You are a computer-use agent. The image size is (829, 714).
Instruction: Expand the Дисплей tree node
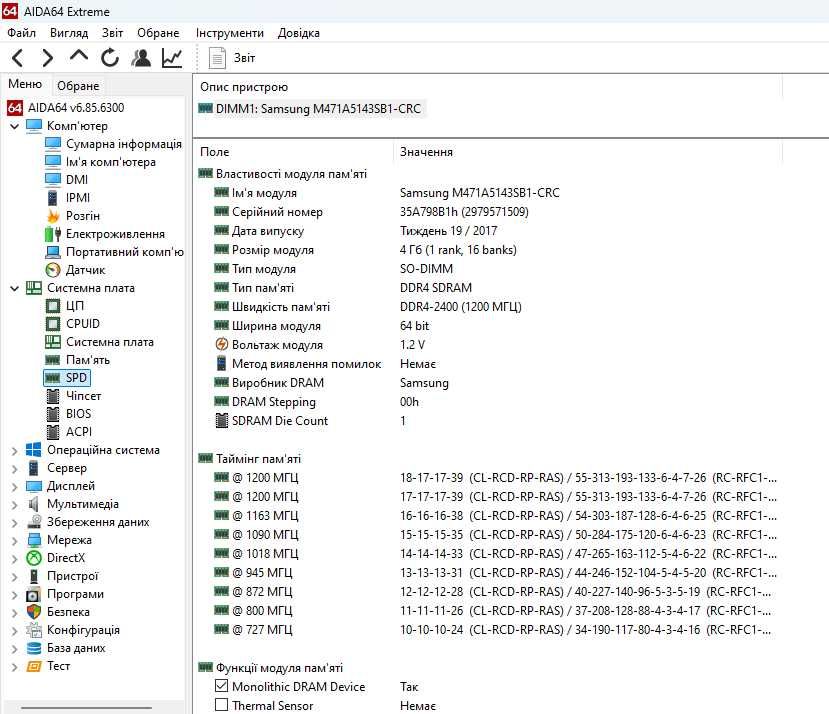pos(14,486)
